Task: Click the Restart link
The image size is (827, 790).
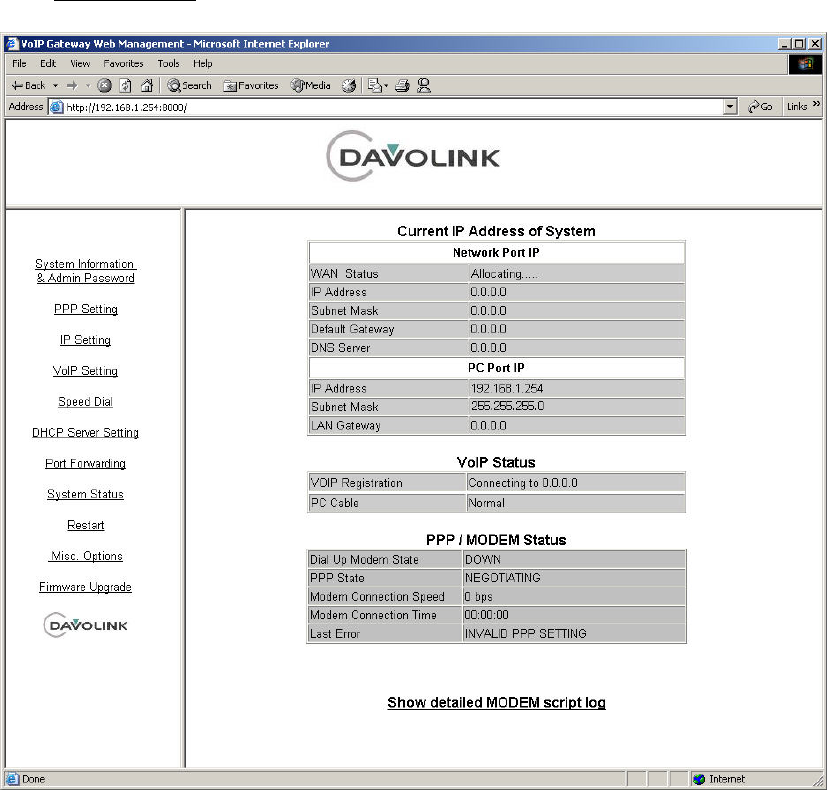Action: (x=85, y=525)
